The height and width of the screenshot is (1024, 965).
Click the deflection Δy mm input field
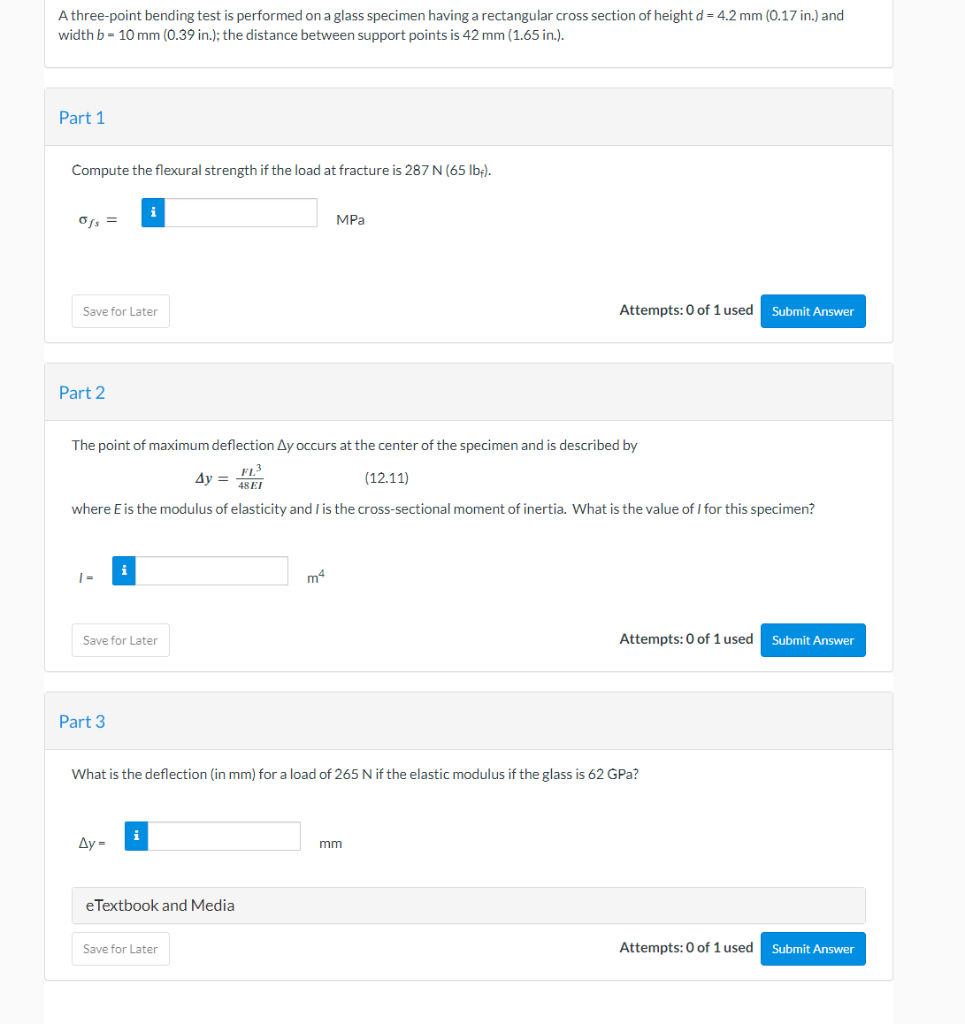[224, 836]
